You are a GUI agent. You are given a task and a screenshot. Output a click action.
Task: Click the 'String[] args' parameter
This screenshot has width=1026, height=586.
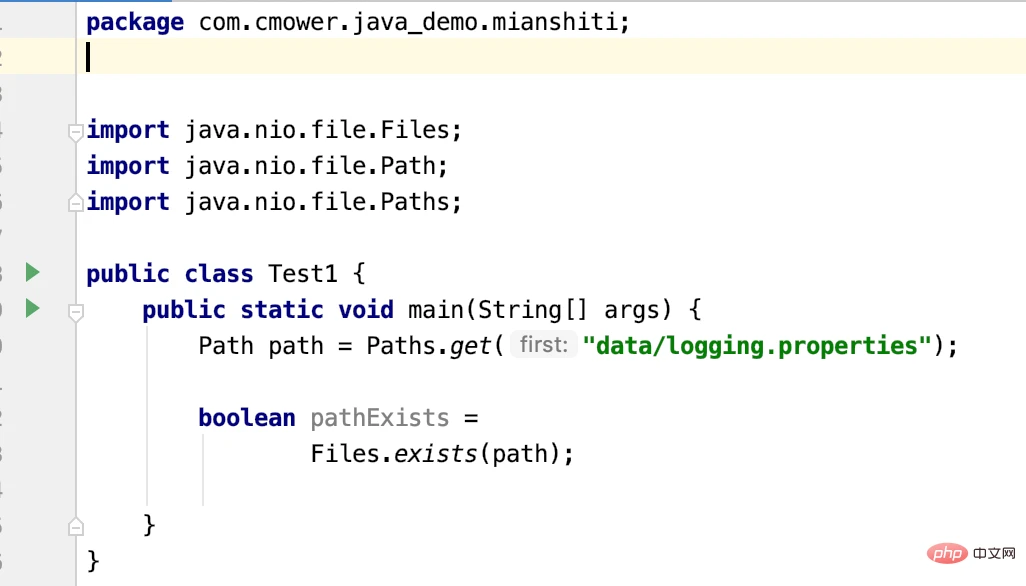point(567,309)
